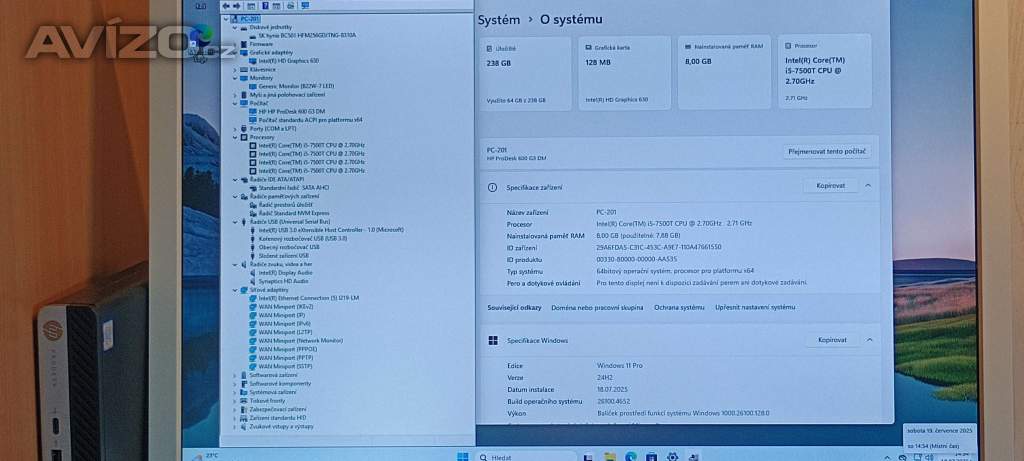Click the Back arrow in Device Manager toolbar

point(226,6)
